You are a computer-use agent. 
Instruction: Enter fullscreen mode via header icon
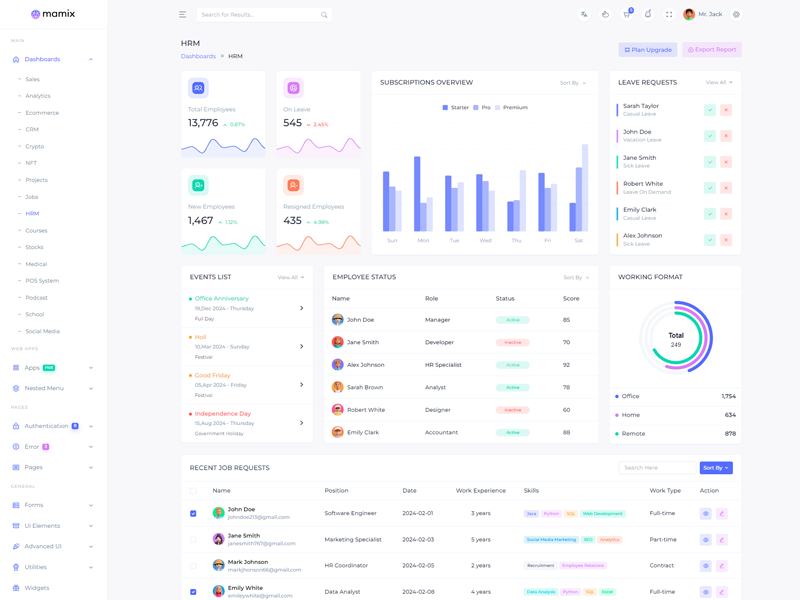(669, 15)
